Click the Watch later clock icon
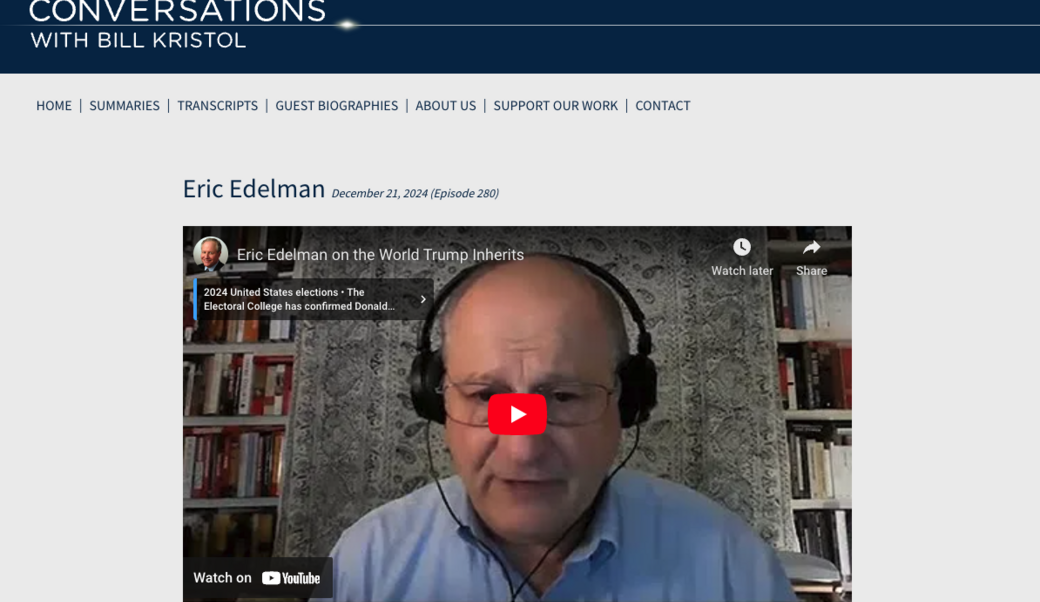 742,247
